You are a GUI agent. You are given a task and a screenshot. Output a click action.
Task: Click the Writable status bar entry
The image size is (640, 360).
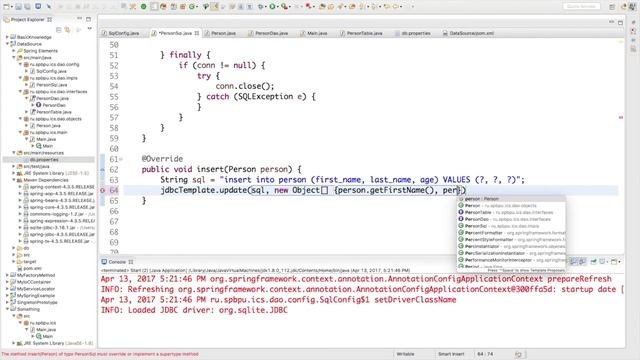click(x=405, y=354)
